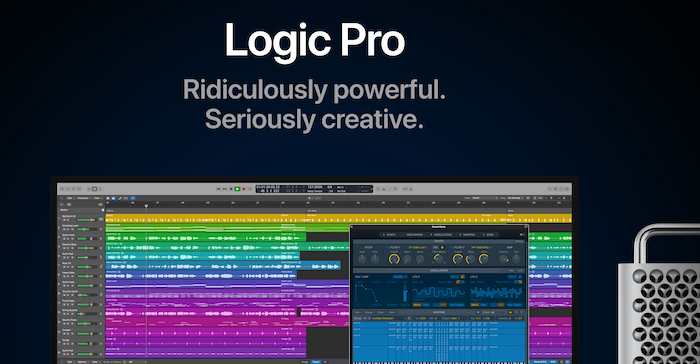The width and height of the screenshot is (700, 364).
Task: Open the Functions menu in tracks area
Action: (x=83, y=198)
